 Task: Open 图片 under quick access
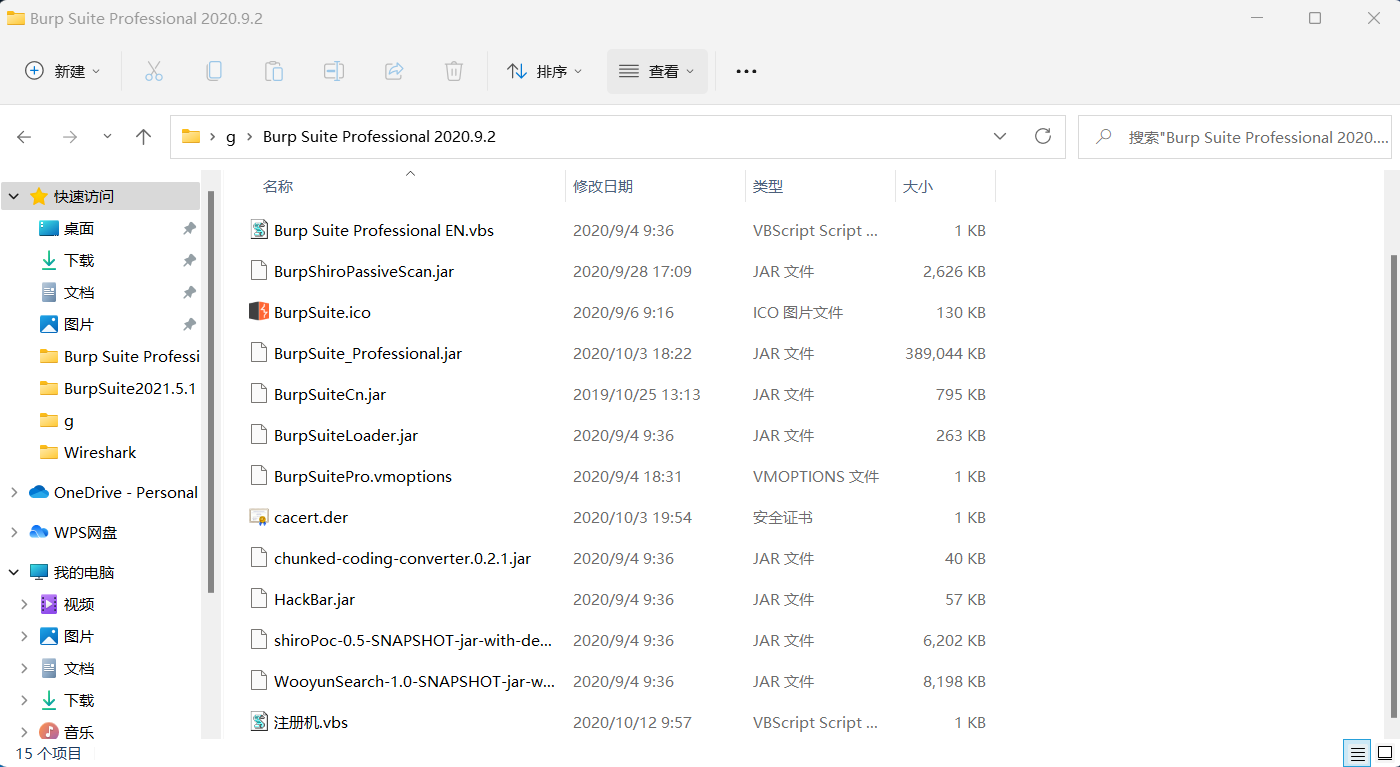tap(79, 324)
